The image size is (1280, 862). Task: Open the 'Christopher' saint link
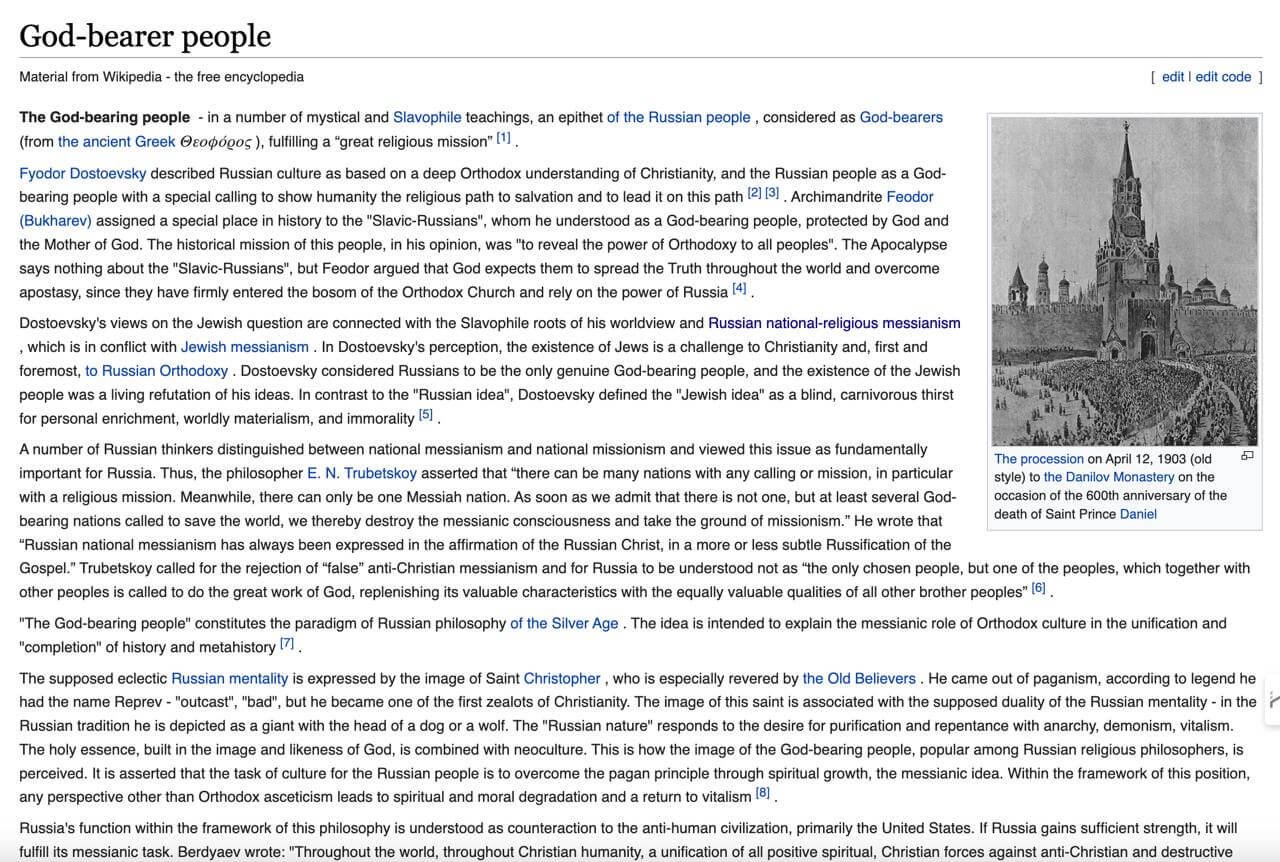pos(562,678)
